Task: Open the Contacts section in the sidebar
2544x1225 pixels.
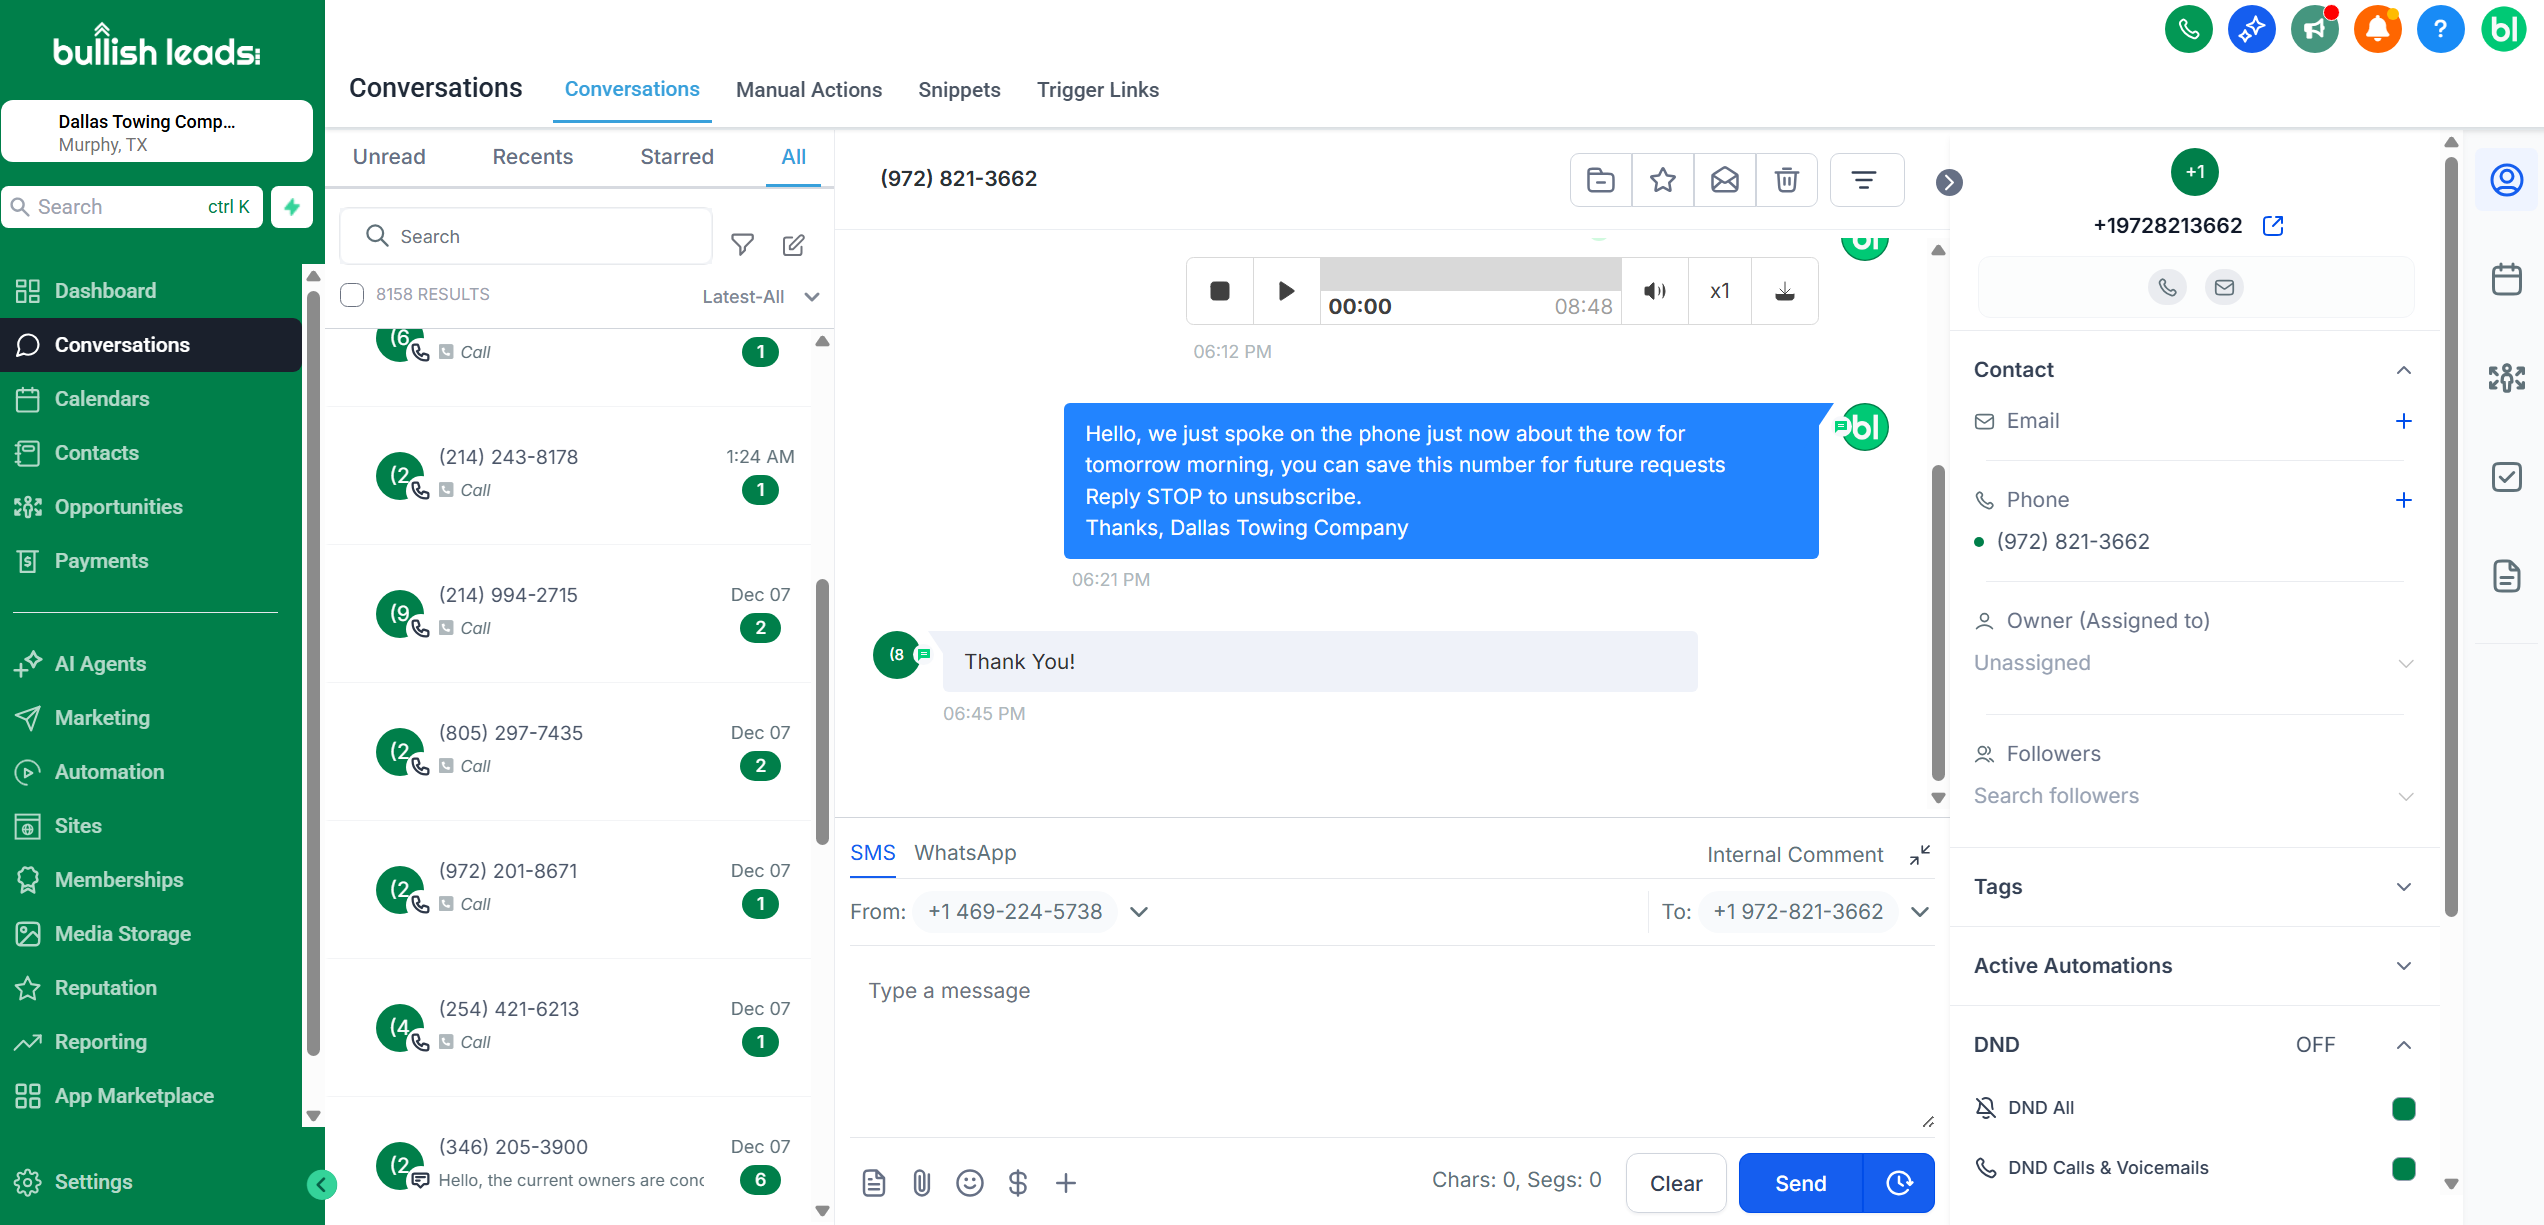Action: click(x=96, y=452)
